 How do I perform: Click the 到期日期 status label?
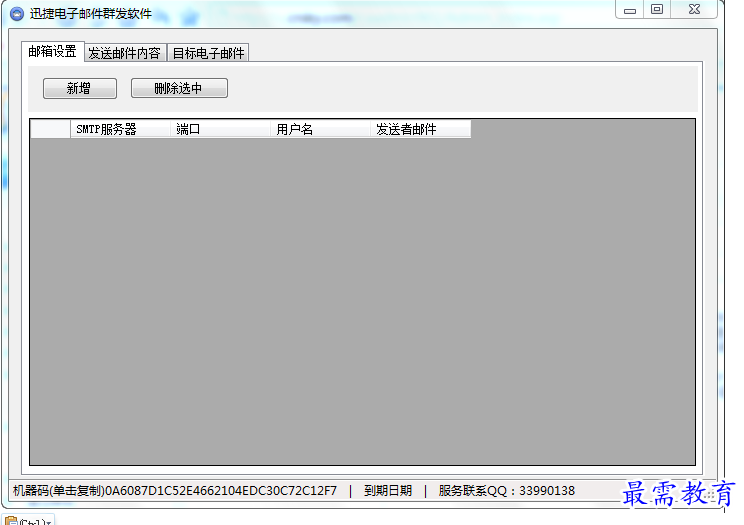pos(388,490)
